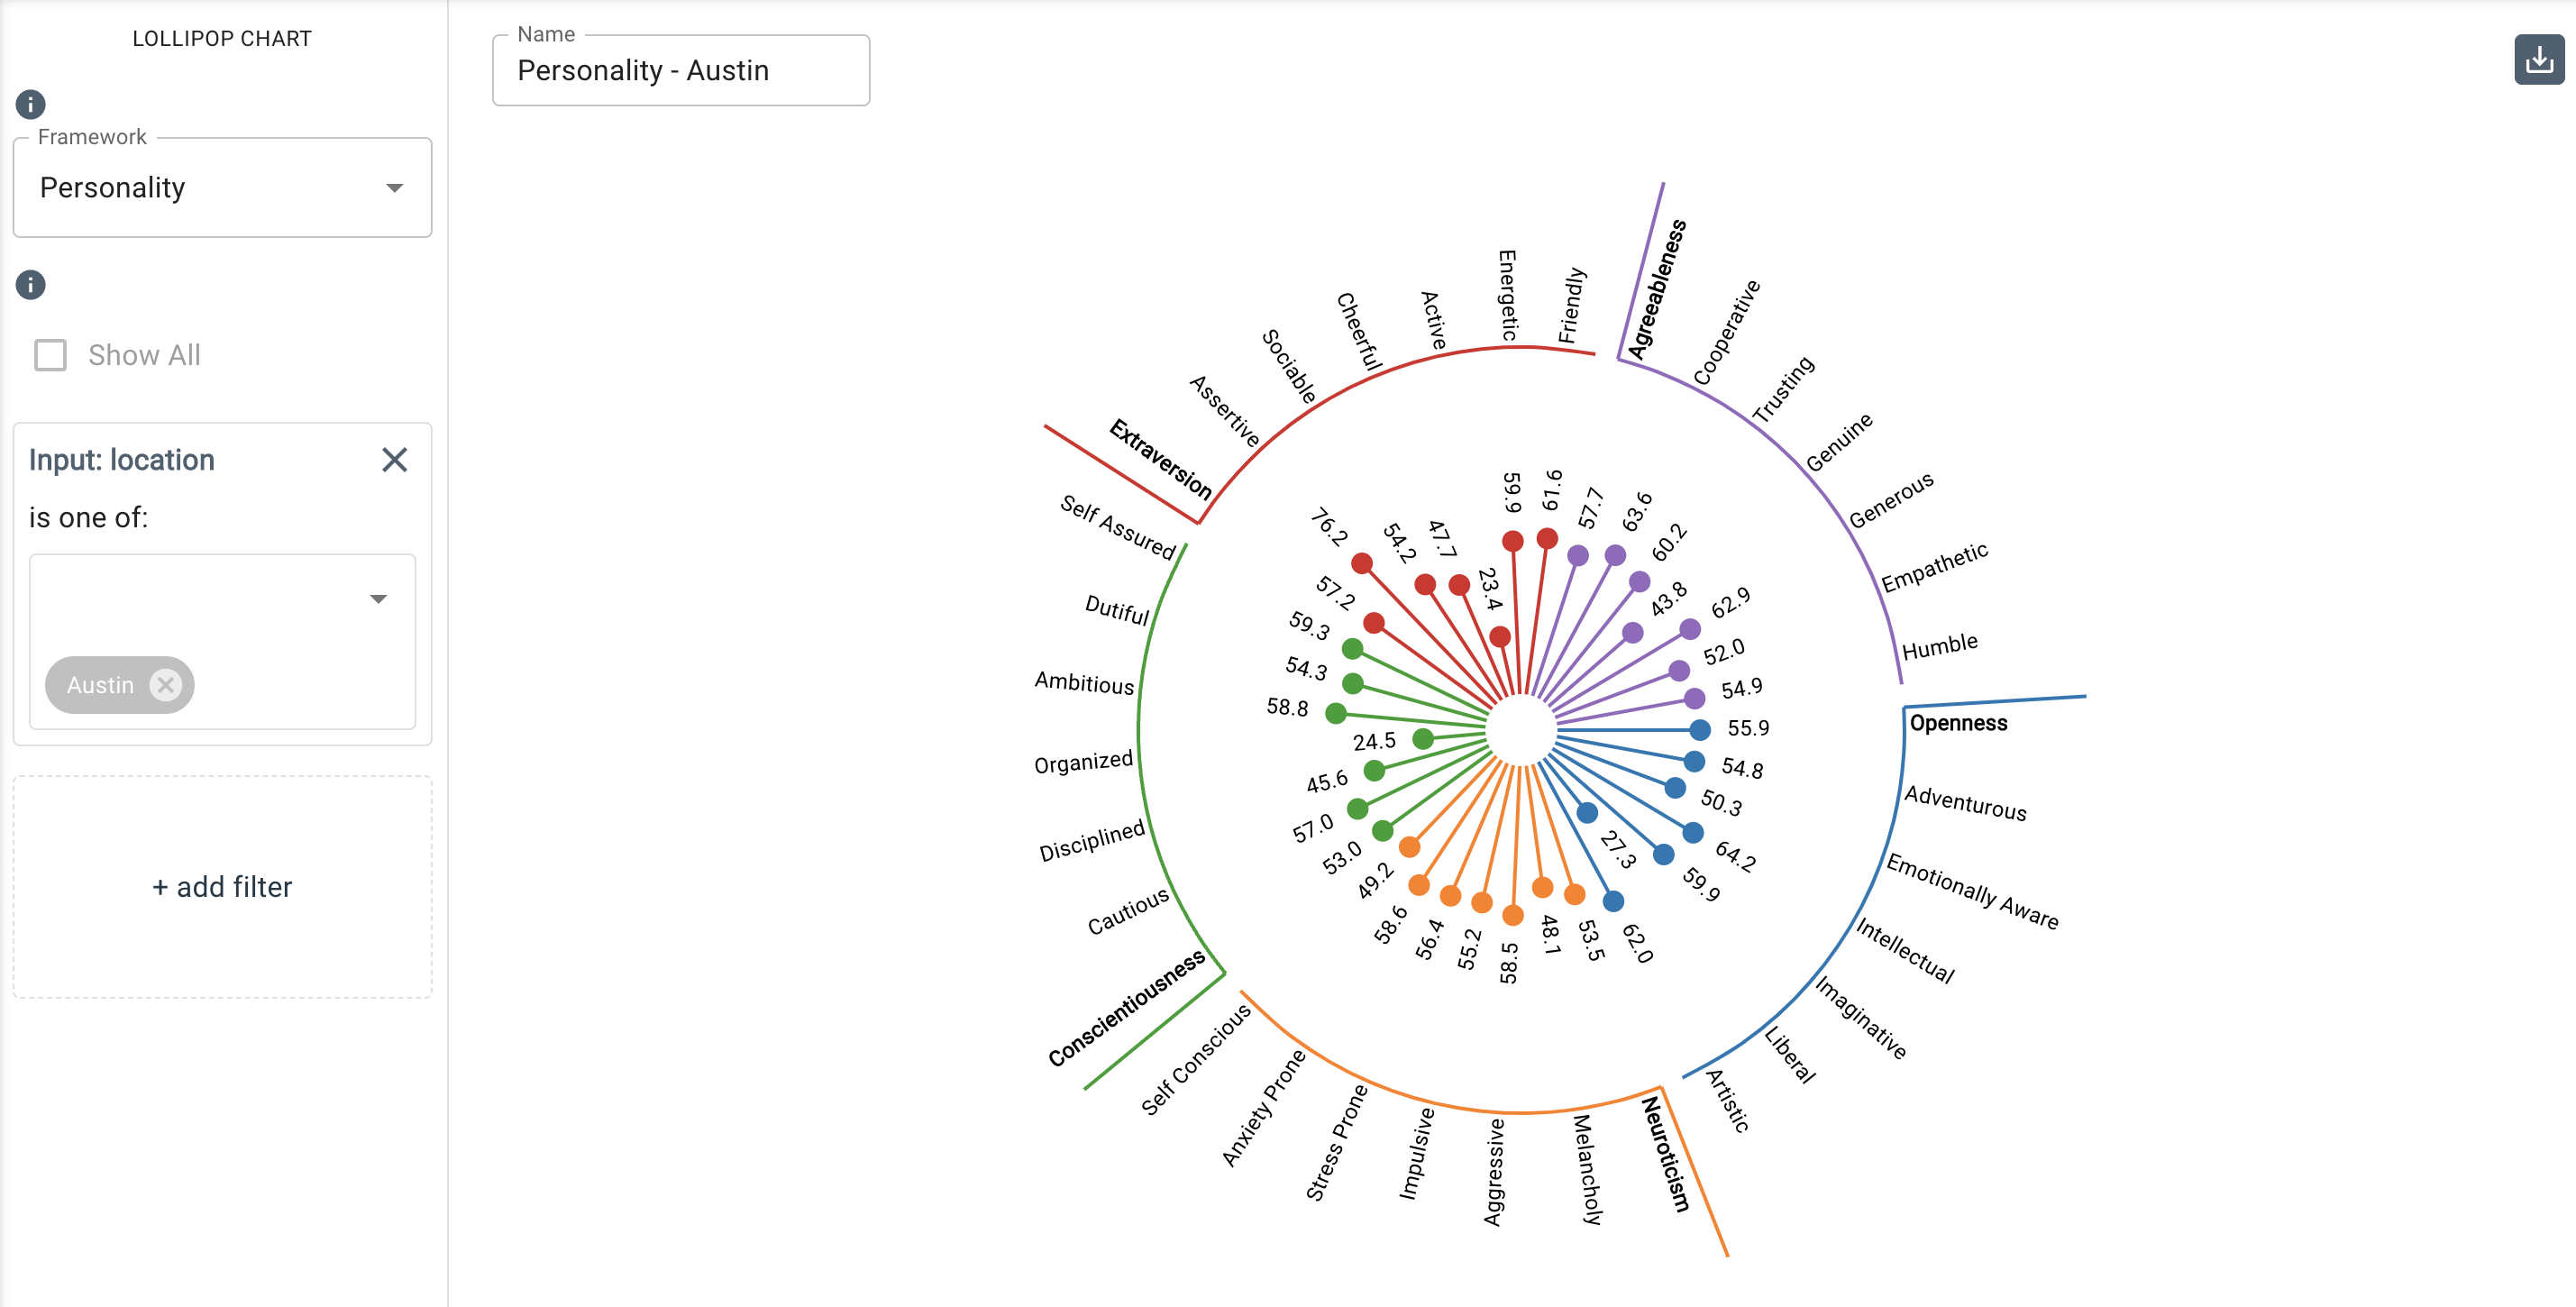Enable the Show All checkbox
This screenshot has height=1307, width=2576.
tap(51, 355)
